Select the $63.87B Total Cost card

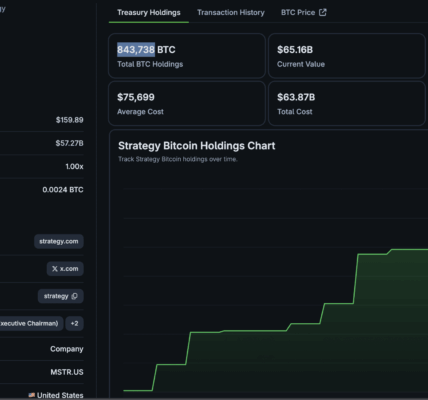347,103
